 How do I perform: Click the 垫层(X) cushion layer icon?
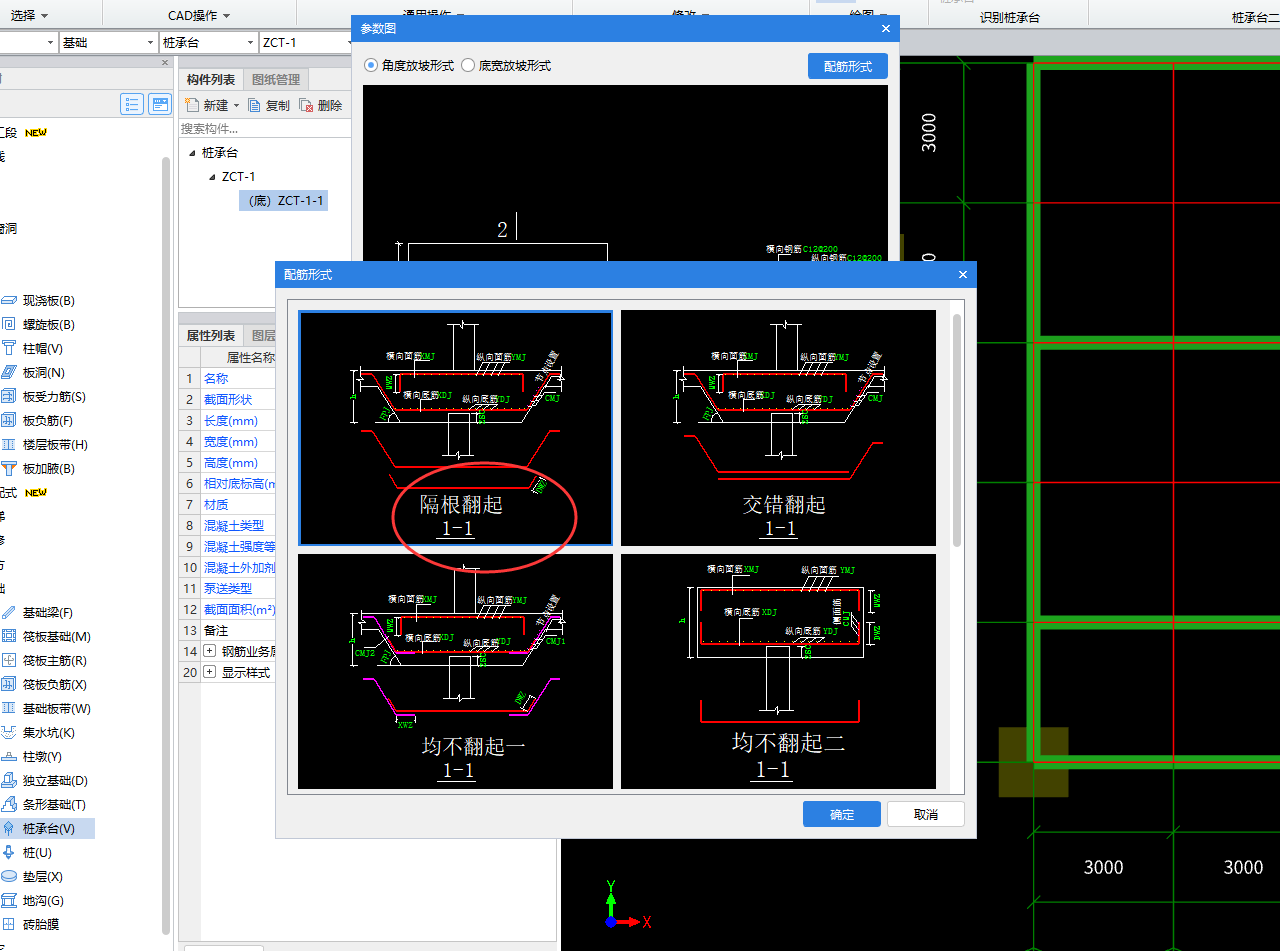tap(9, 877)
